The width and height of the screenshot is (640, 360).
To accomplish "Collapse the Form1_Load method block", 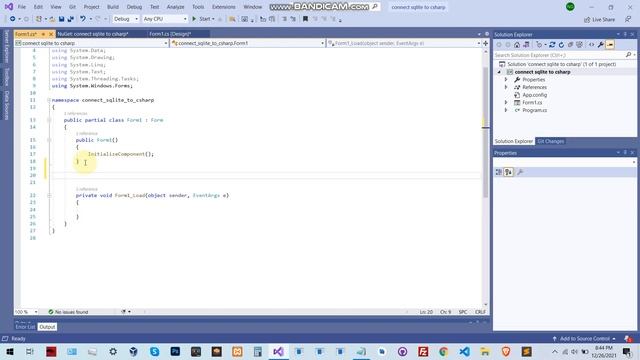I will click(x=49, y=196).
